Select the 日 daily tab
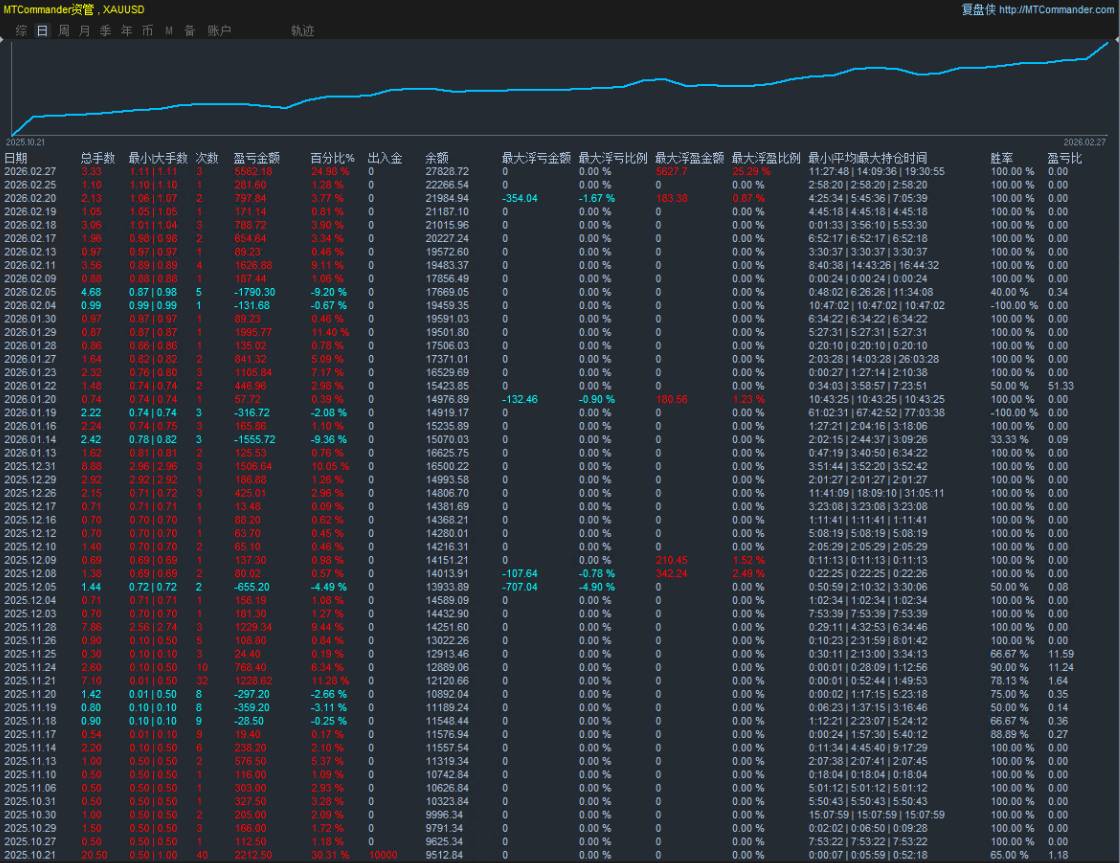This screenshot has height=863, width=1120. tap(42, 31)
